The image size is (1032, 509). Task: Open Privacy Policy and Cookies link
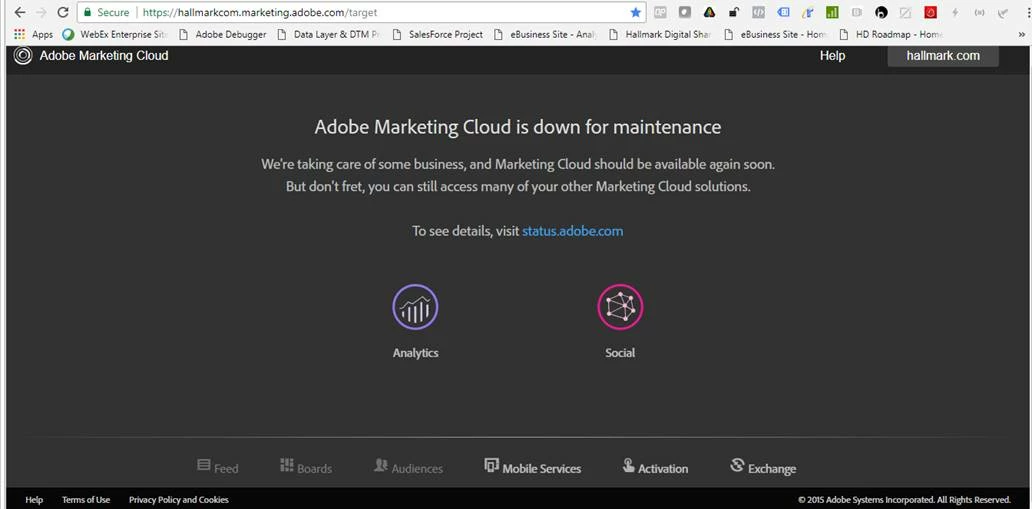coord(179,500)
